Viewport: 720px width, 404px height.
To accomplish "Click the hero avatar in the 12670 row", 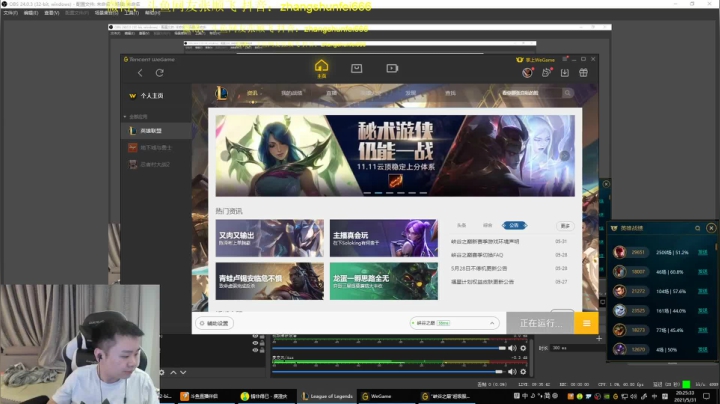I will point(619,349).
